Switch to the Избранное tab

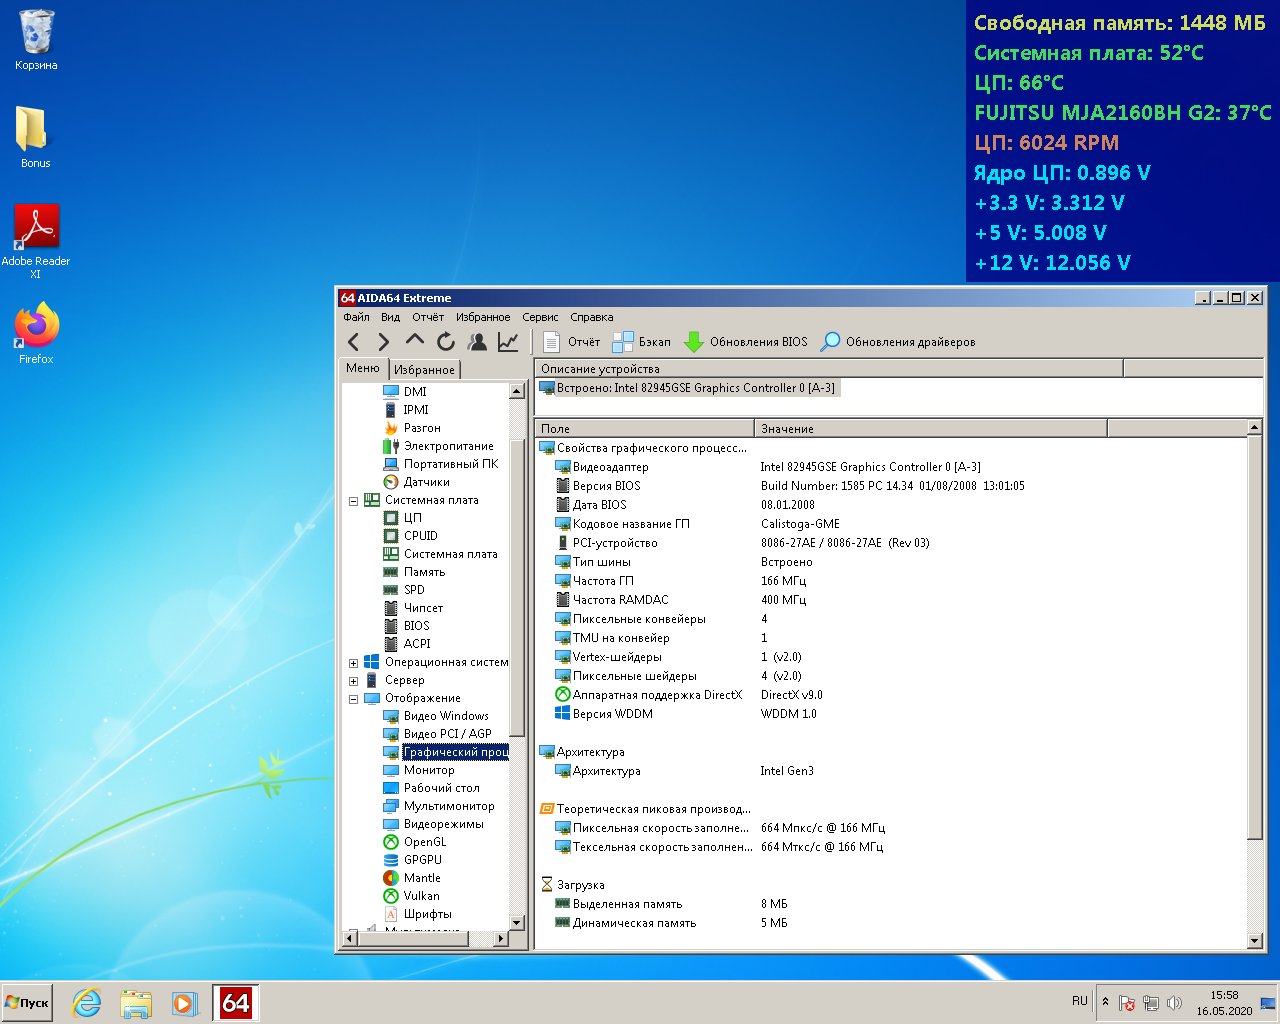(x=424, y=370)
